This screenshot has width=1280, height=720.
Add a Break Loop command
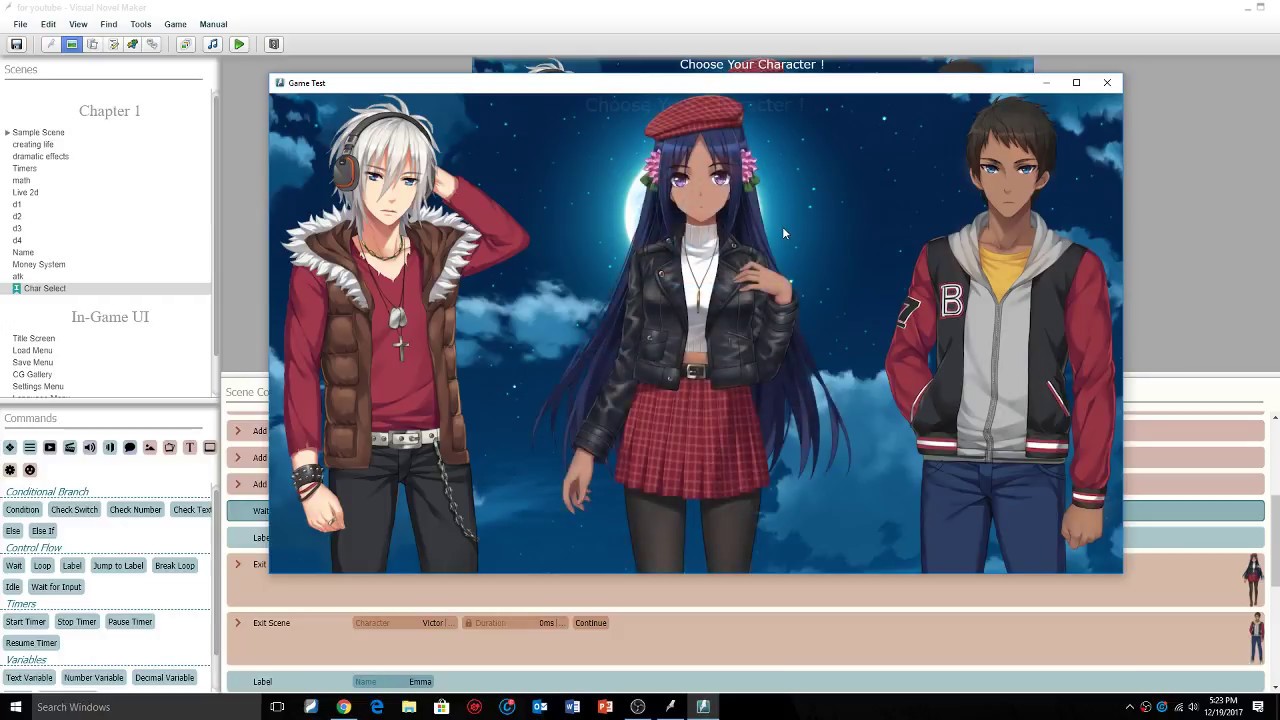pyautogui.click(x=175, y=566)
